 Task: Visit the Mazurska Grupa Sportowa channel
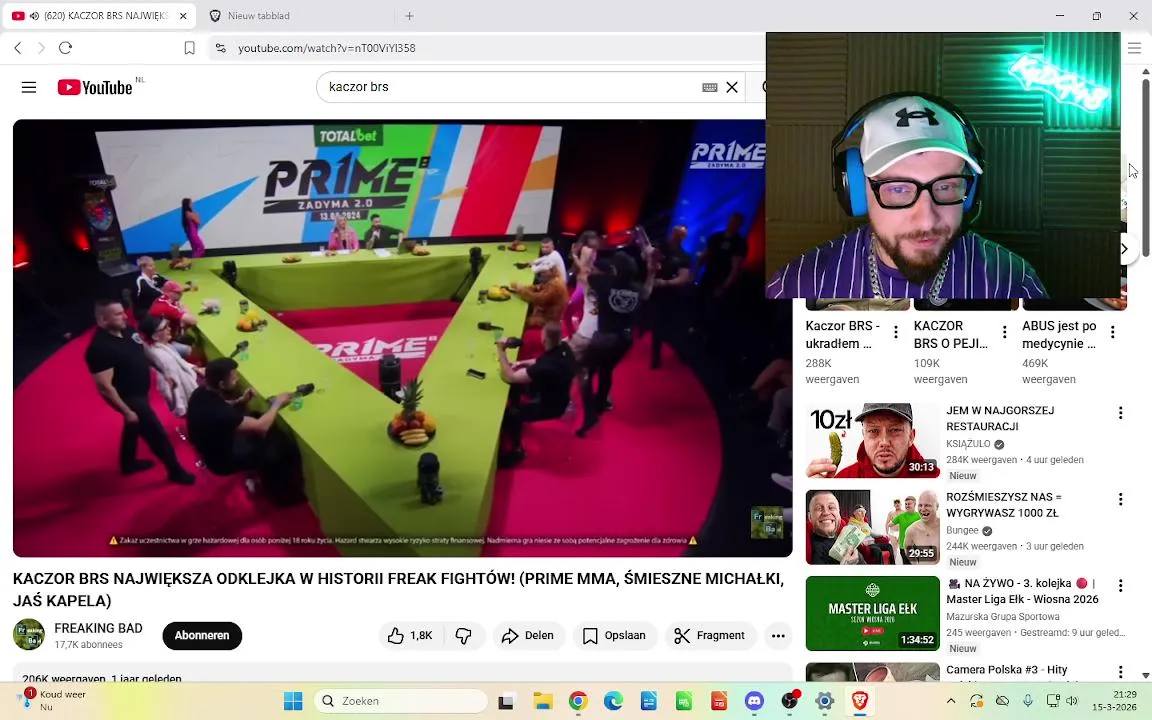point(1003,617)
